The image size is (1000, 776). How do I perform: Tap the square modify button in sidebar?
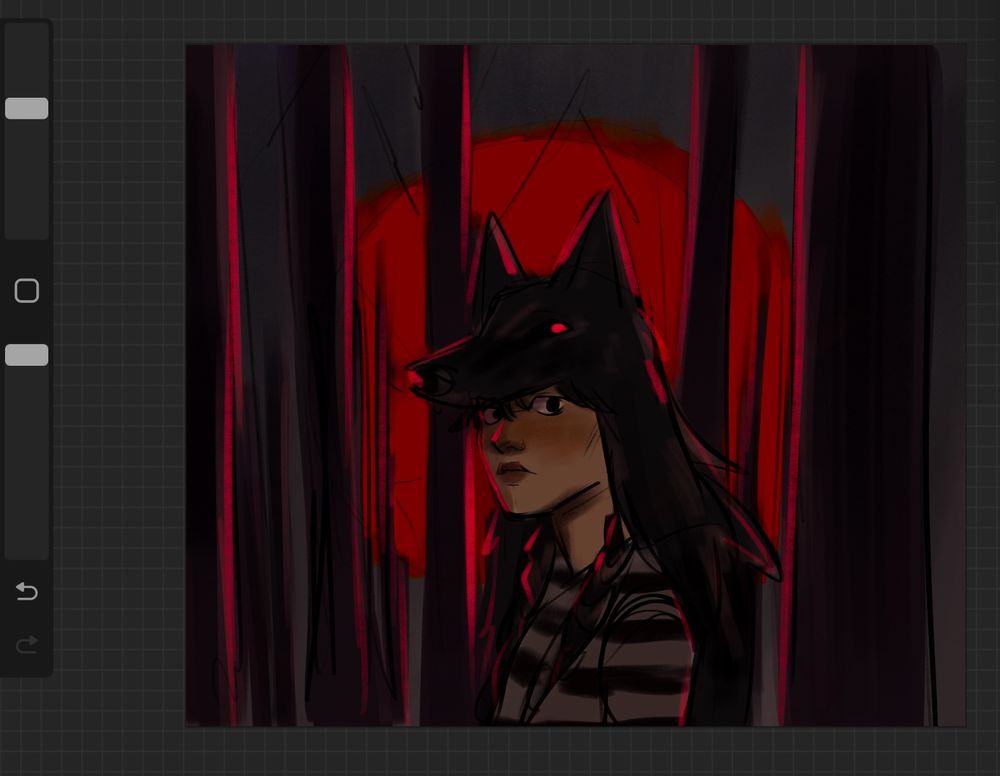27,291
